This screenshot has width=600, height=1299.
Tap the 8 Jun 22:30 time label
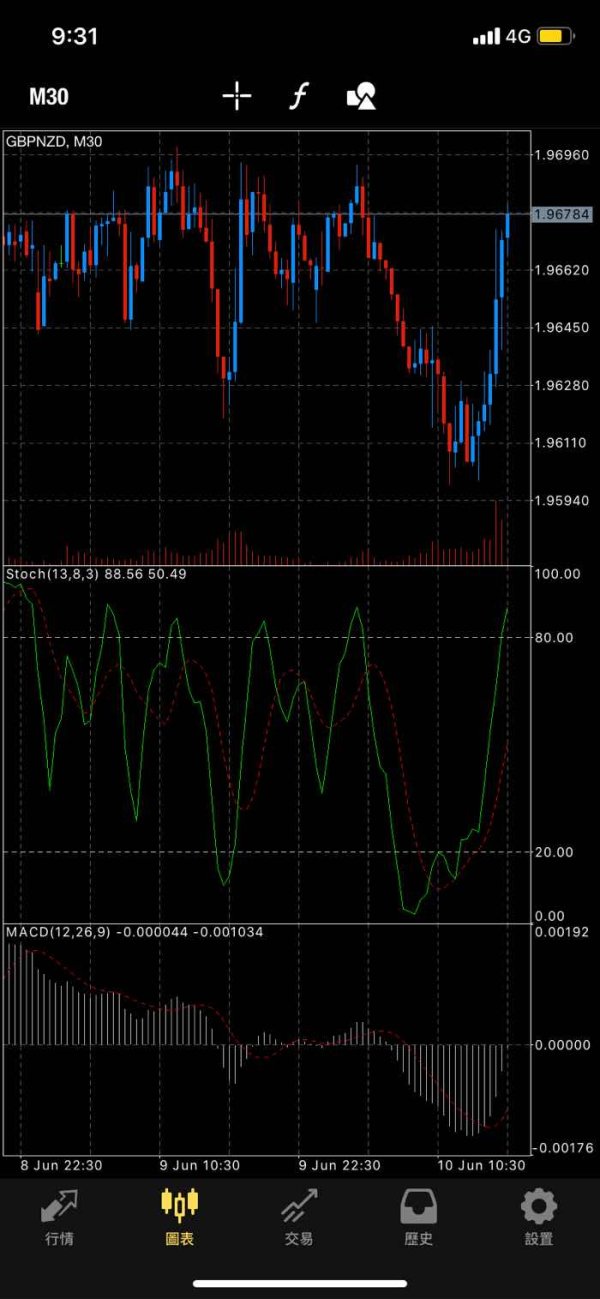[62, 1165]
